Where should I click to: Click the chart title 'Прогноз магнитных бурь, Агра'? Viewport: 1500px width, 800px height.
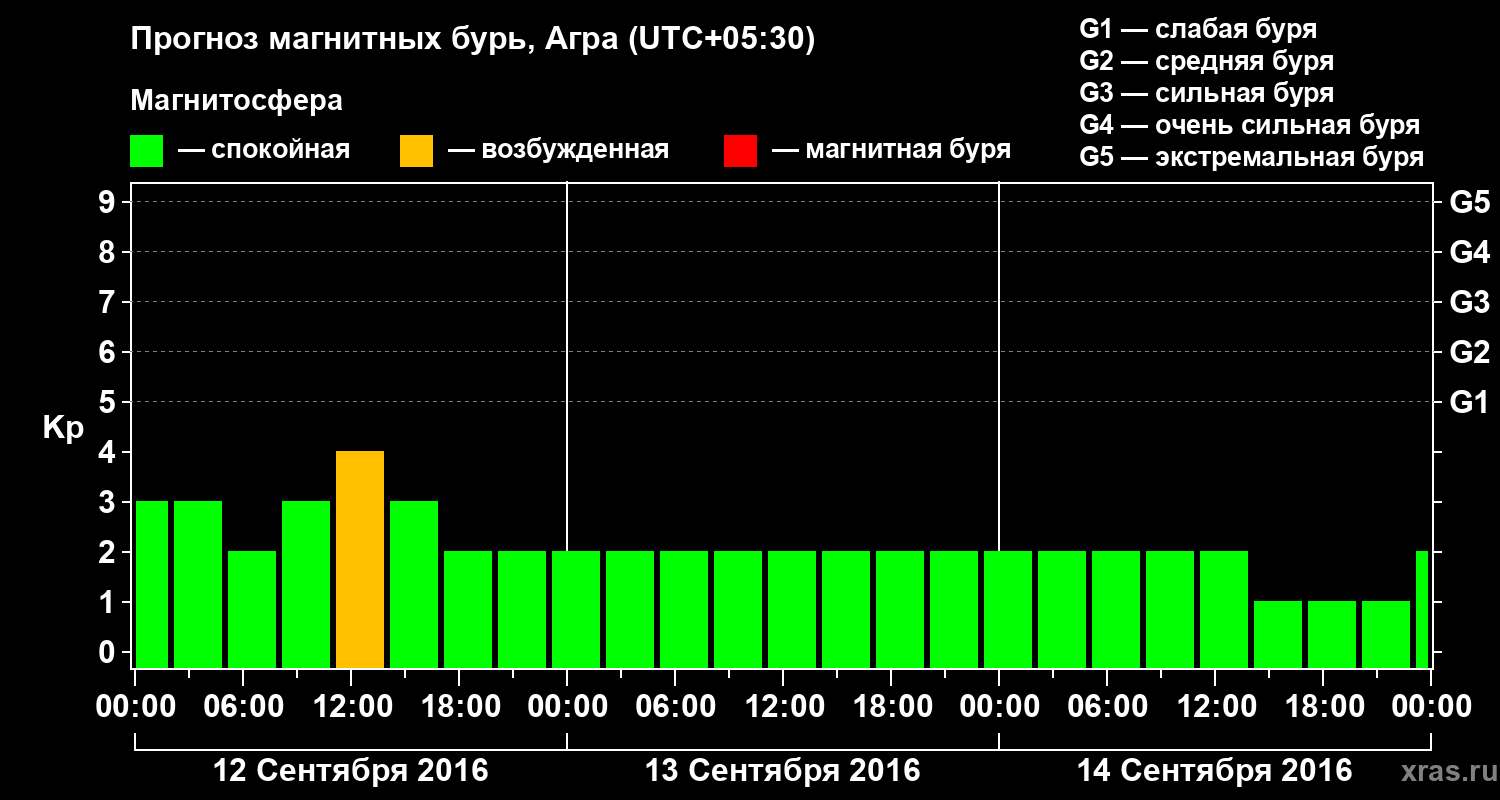[x=473, y=40]
